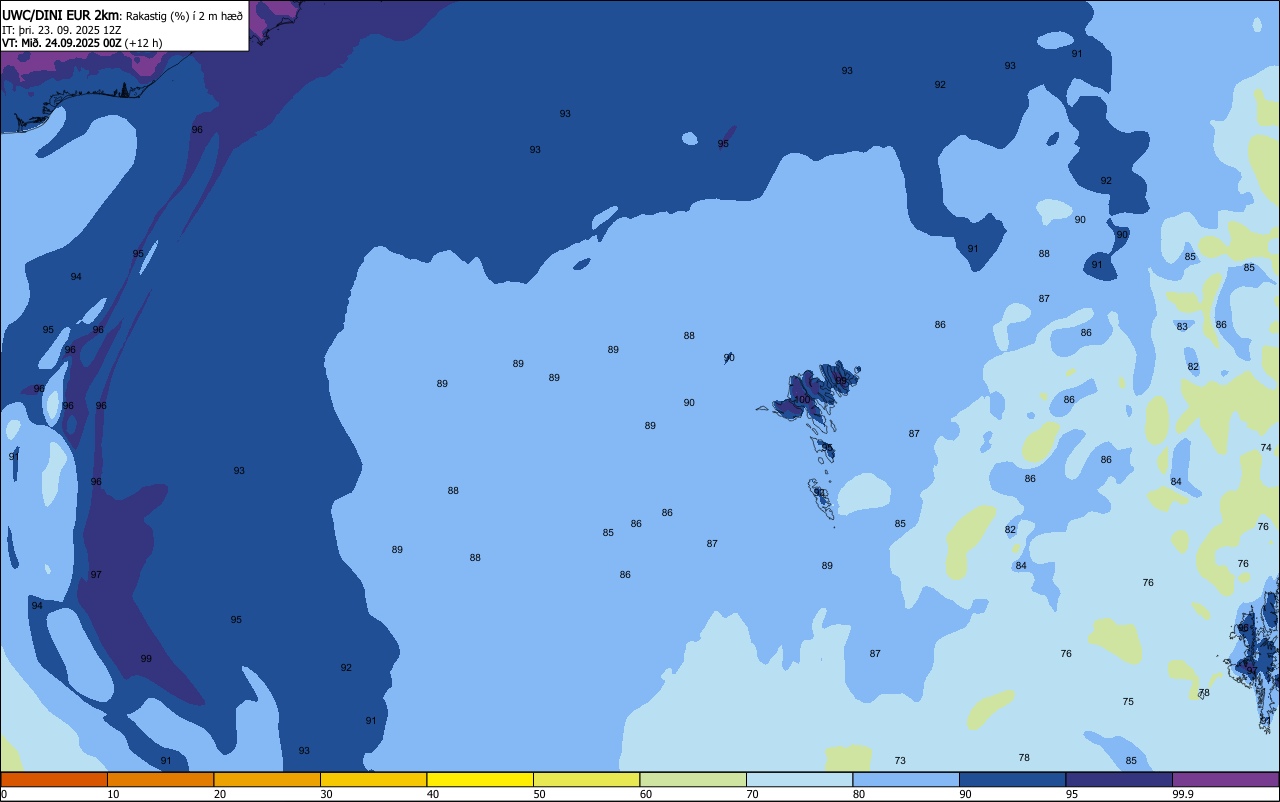1280x802 pixels.
Task: Click the bright yellow 40–50 legend swatch
Action: [x=480, y=779]
